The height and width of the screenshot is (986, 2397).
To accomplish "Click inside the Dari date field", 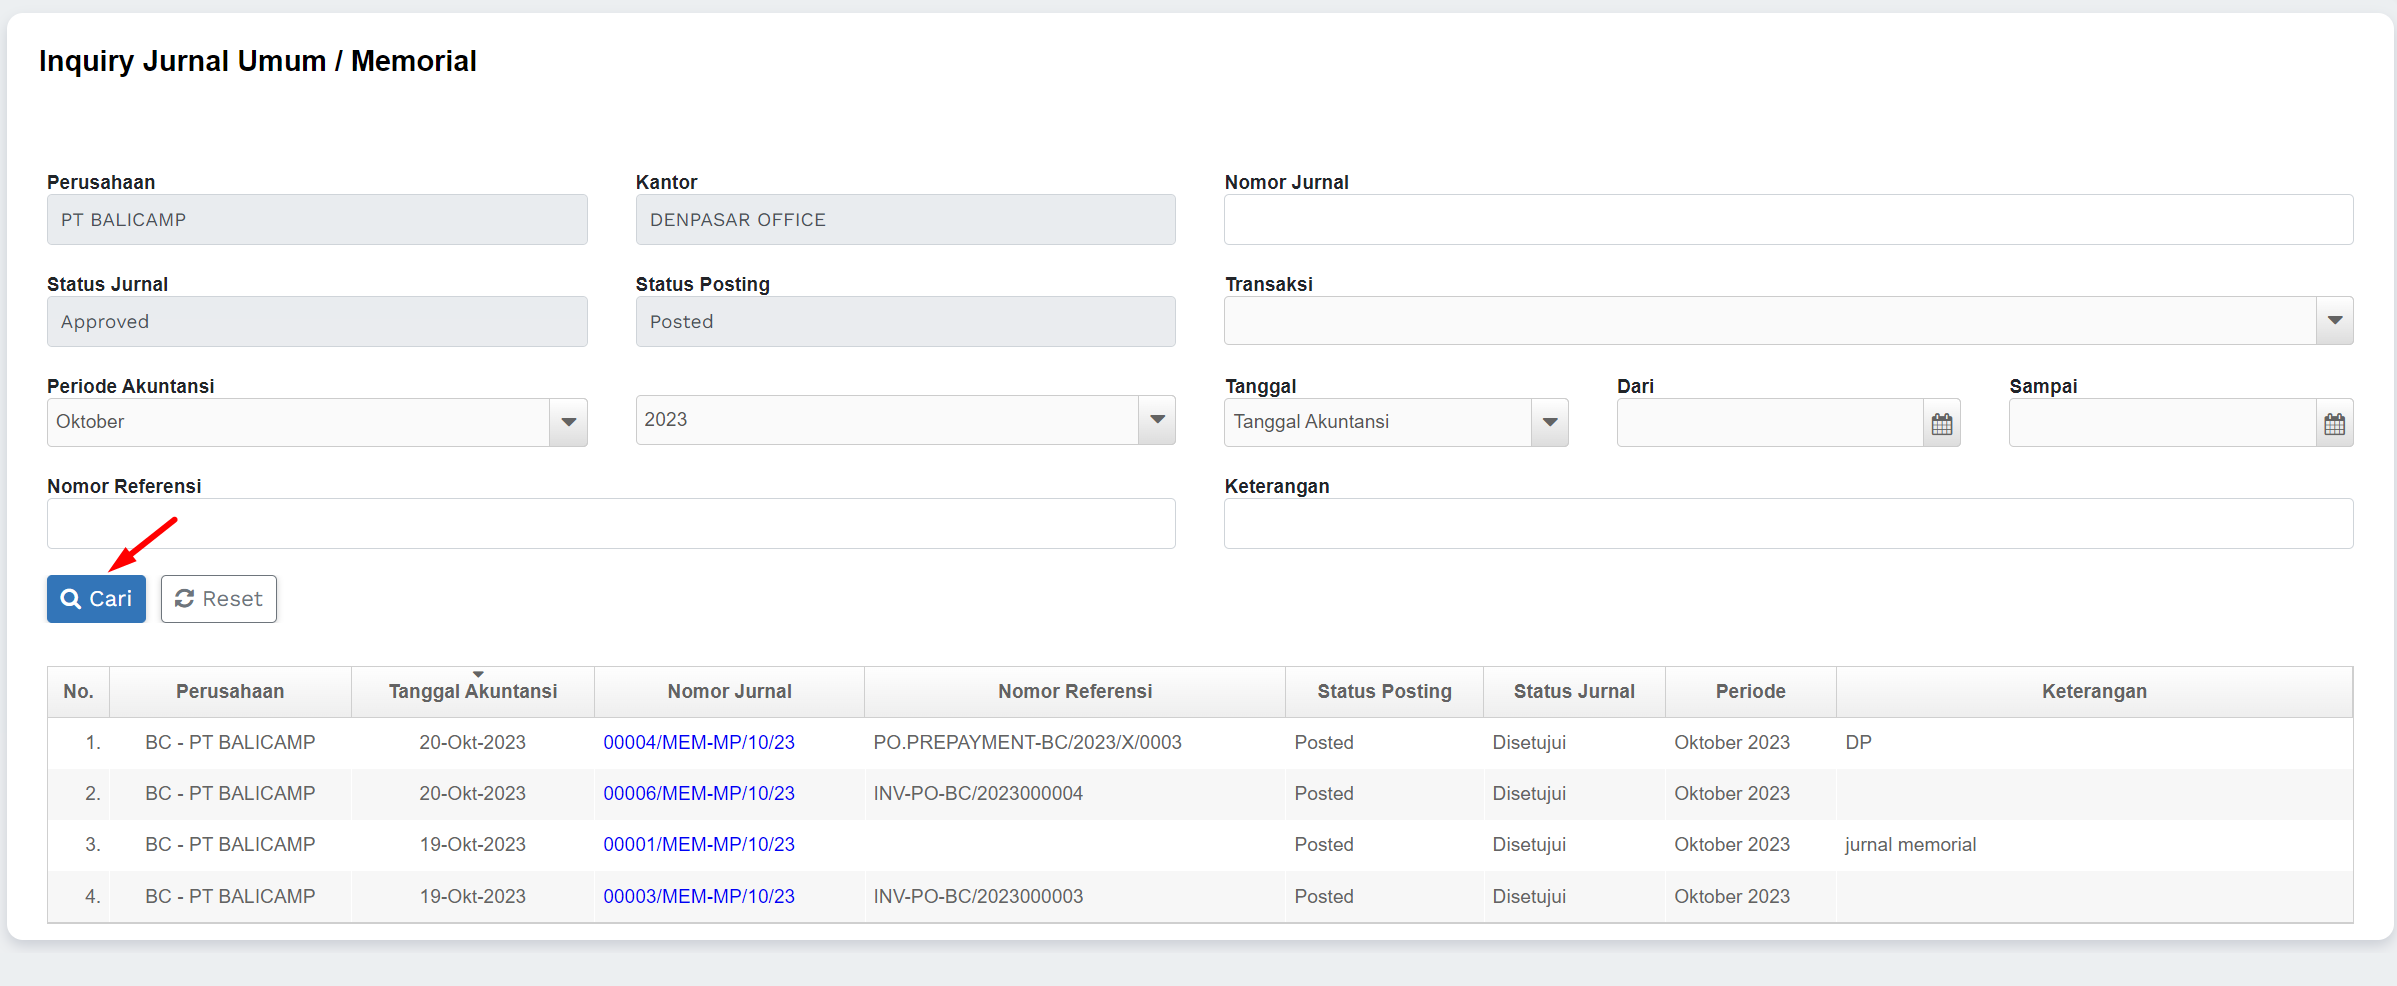I will point(1769,424).
